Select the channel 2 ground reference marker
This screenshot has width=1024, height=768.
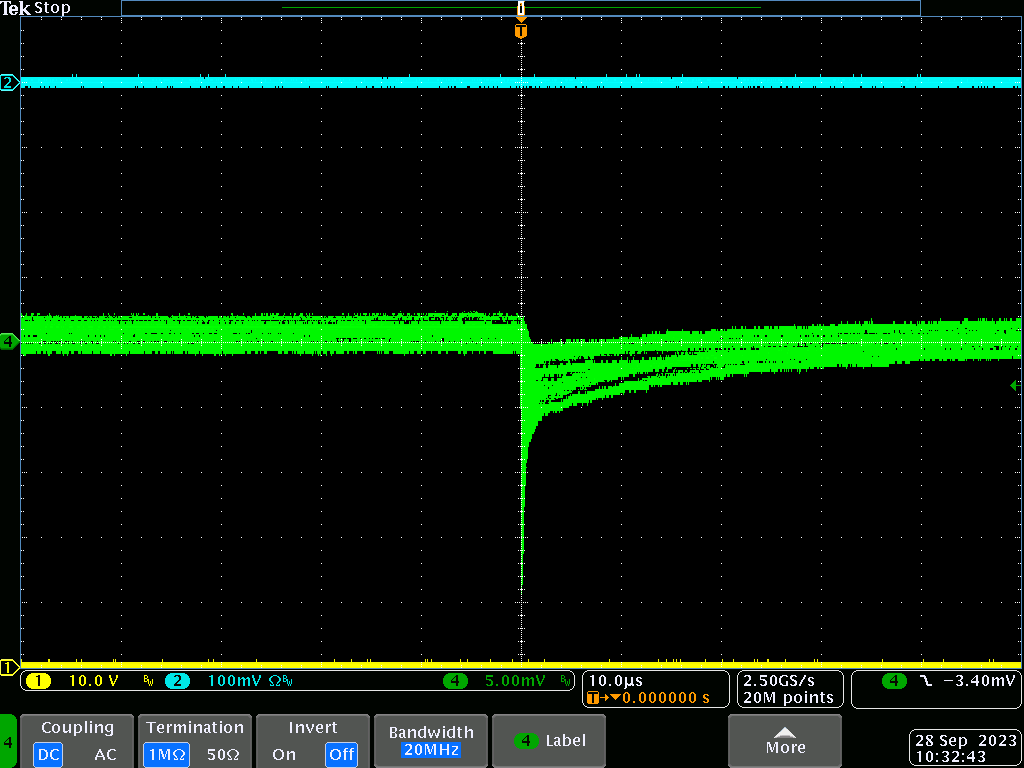pyautogui.click(x=9, y=83)
